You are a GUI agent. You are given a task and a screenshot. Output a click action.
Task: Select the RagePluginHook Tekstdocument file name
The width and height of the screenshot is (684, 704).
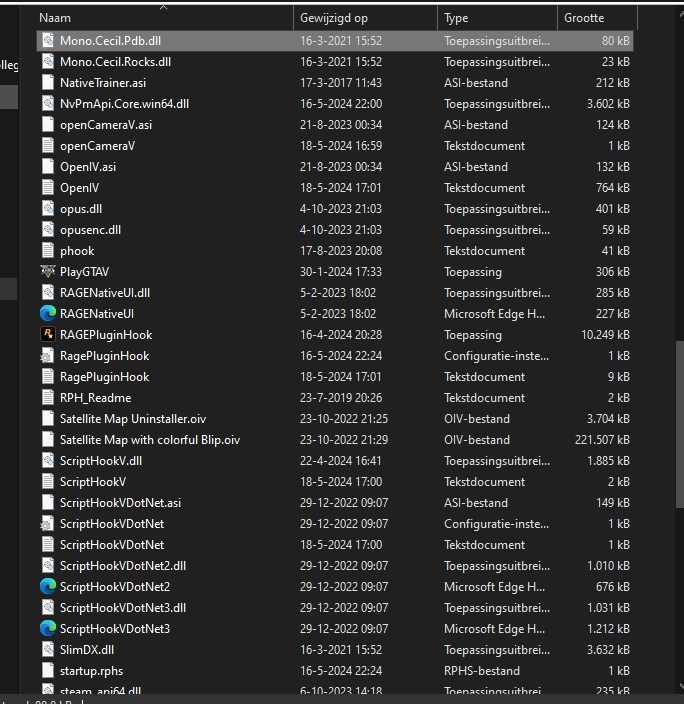[x=105, y=377]
